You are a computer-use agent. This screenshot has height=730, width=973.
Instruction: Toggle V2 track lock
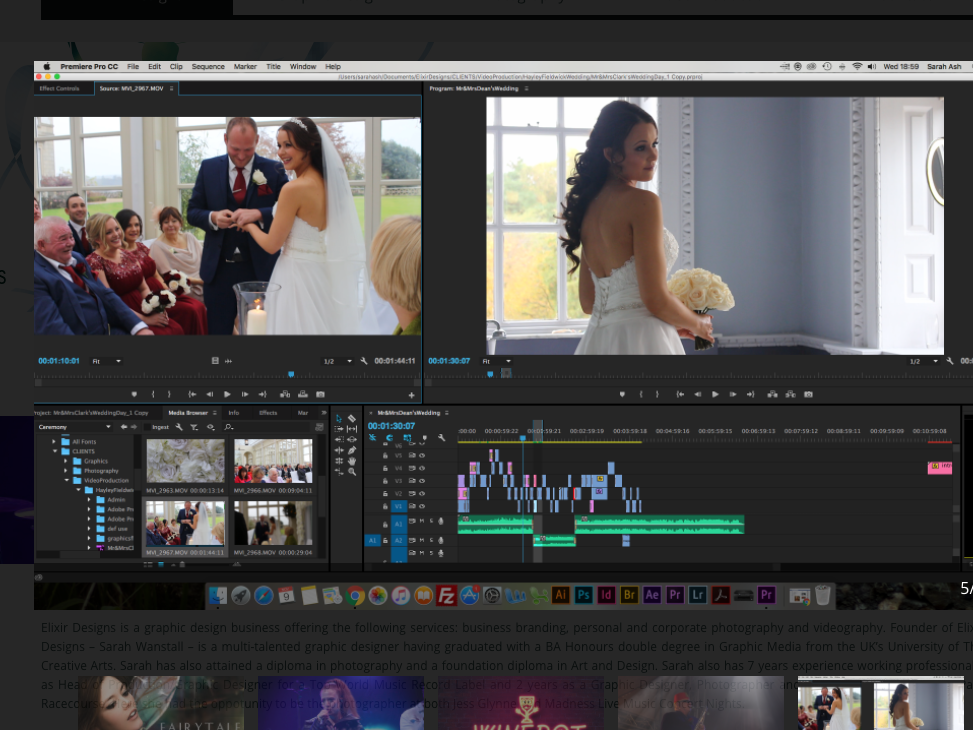pyautogui.click(x=385, y=494)
